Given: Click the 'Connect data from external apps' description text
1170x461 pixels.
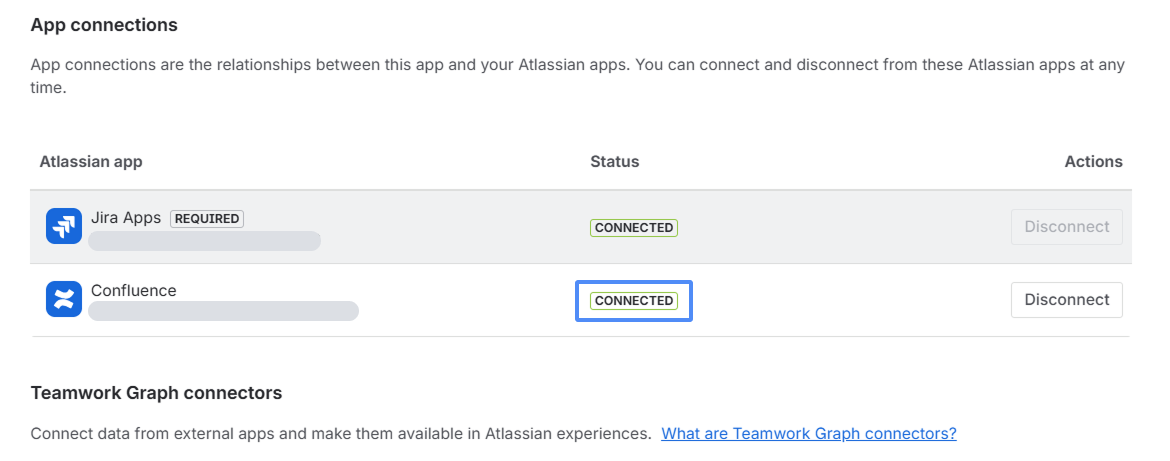Looking at the screenshot, I should pos(340,434).
